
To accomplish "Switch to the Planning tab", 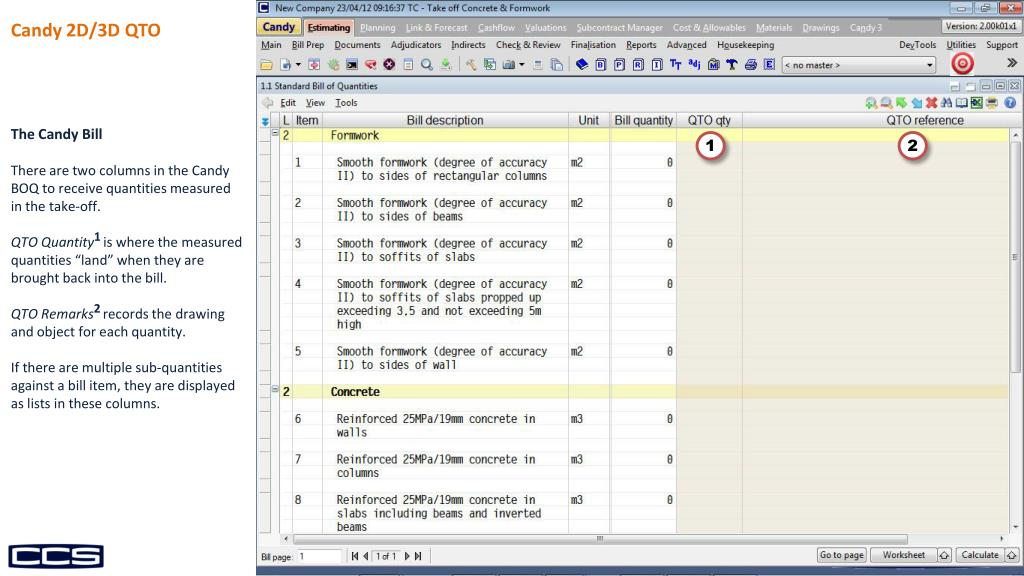I will pos(377,27).
